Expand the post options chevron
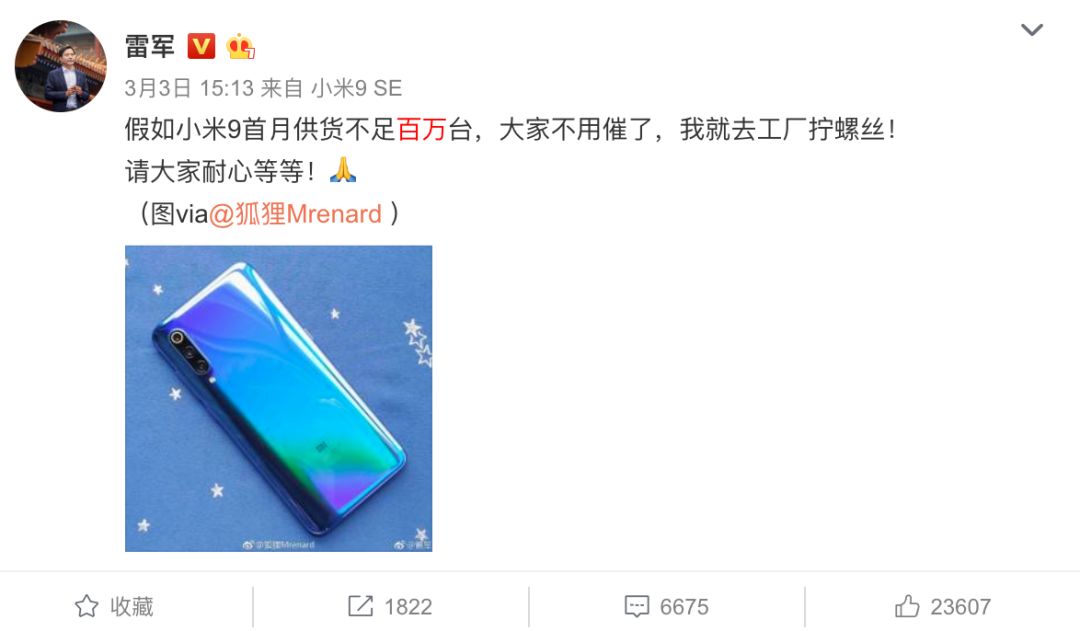Screen dimensions: 1080x631 1031,30
